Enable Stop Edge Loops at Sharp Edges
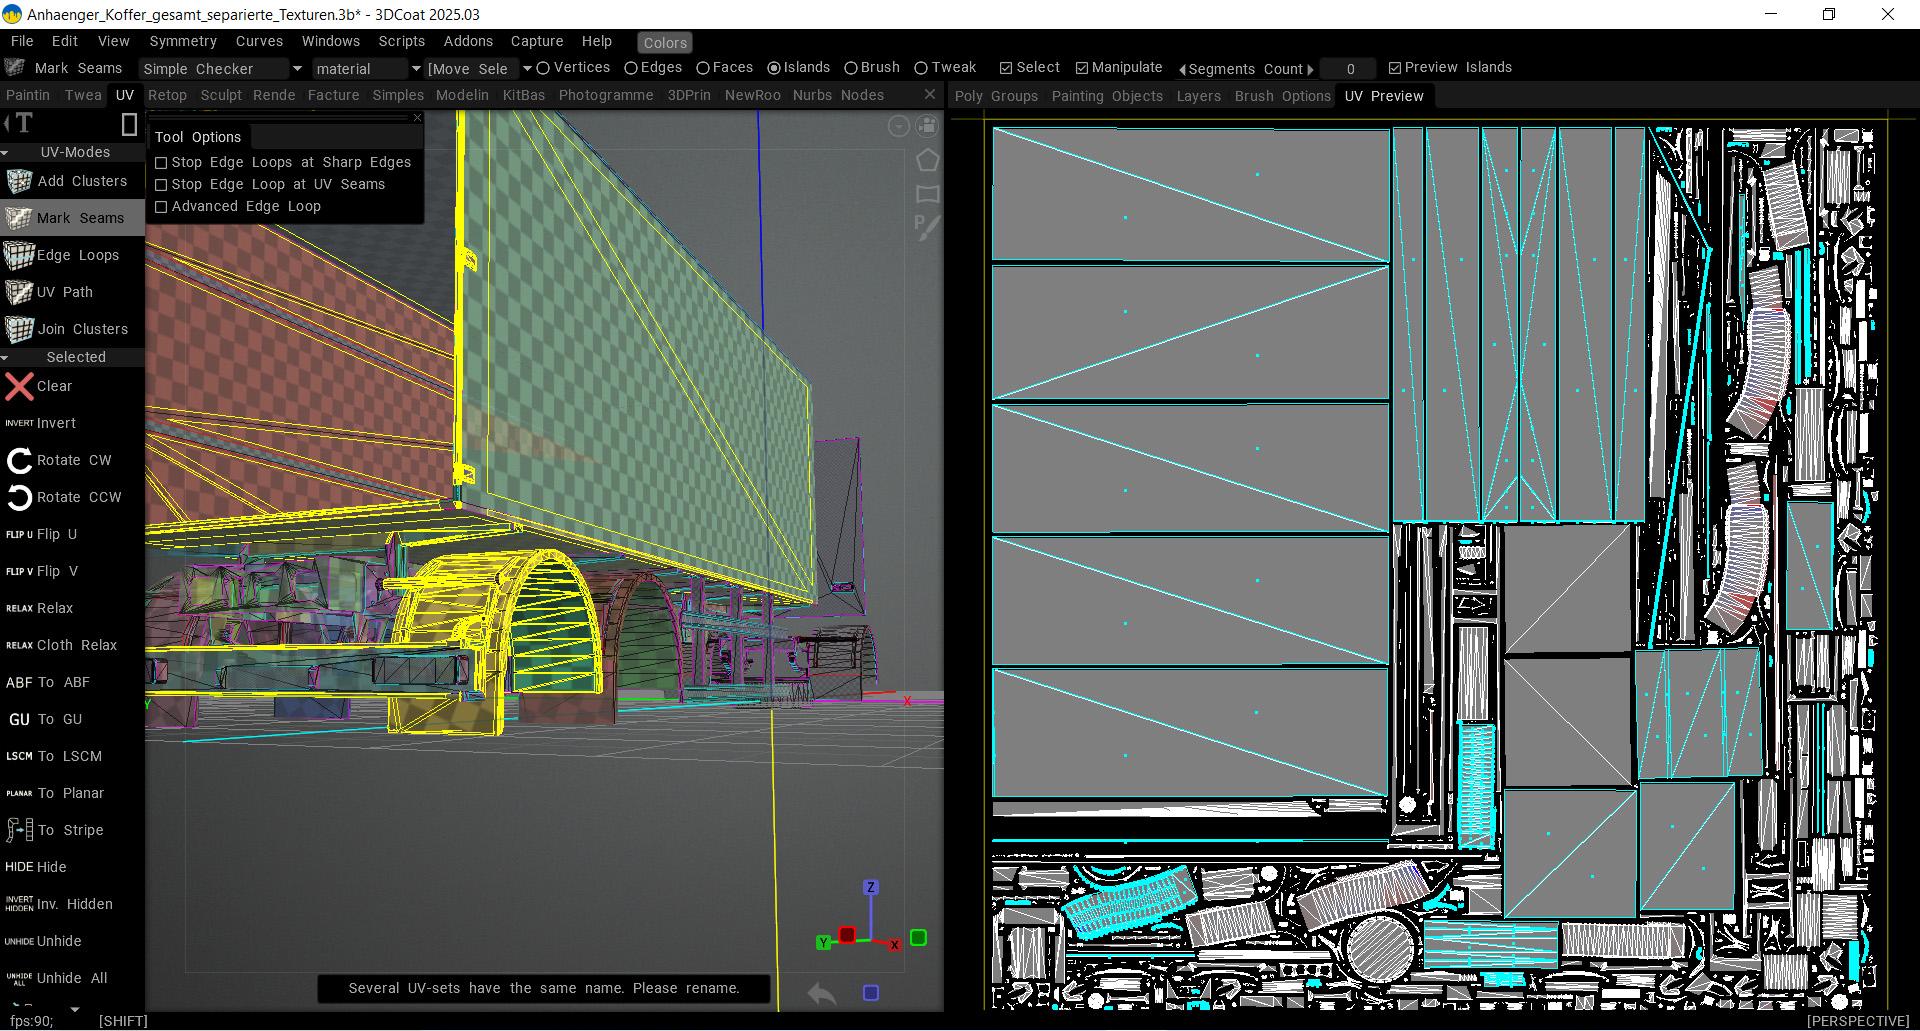This screenshot has width=1920, height=1031. (x=161, y=162)
